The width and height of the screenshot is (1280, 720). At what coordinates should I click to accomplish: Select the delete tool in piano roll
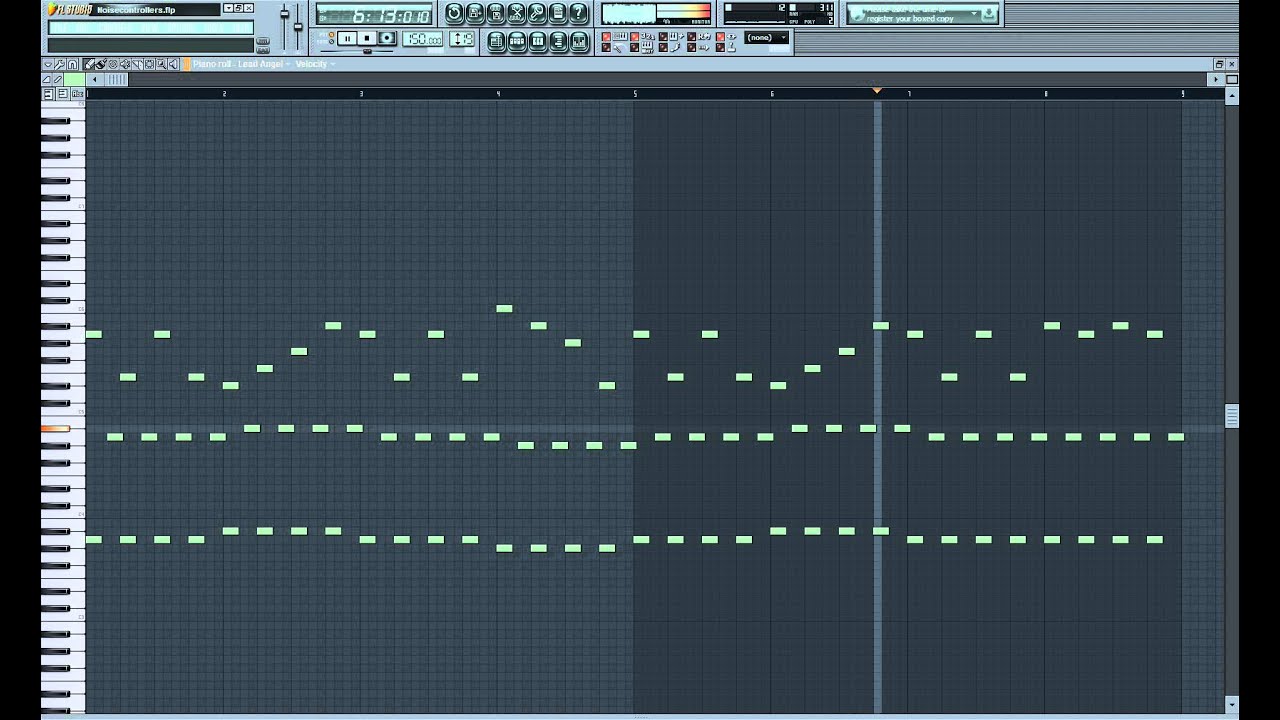pos(113,64)
